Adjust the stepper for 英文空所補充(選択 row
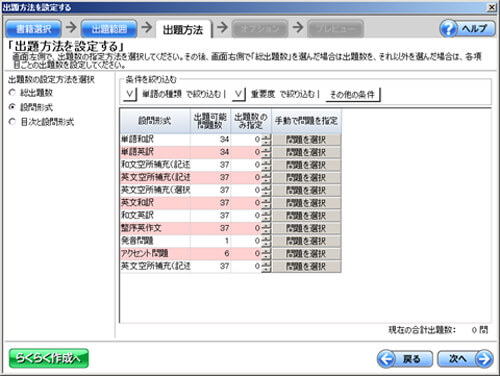The height and width of the screenshot is (376, 500). [x=266, y=190]
